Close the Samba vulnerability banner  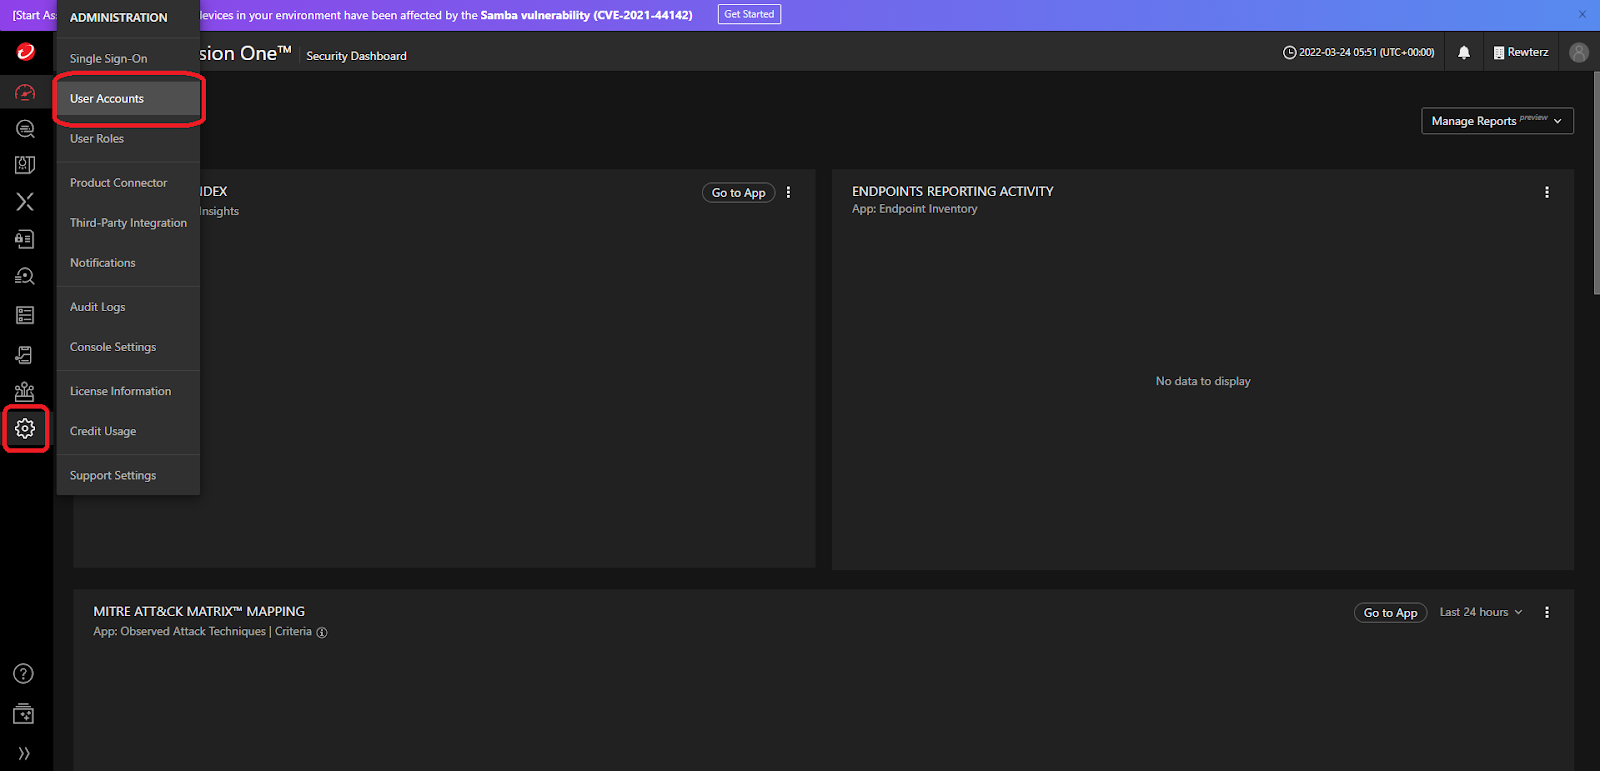[x=1582, y=14]
